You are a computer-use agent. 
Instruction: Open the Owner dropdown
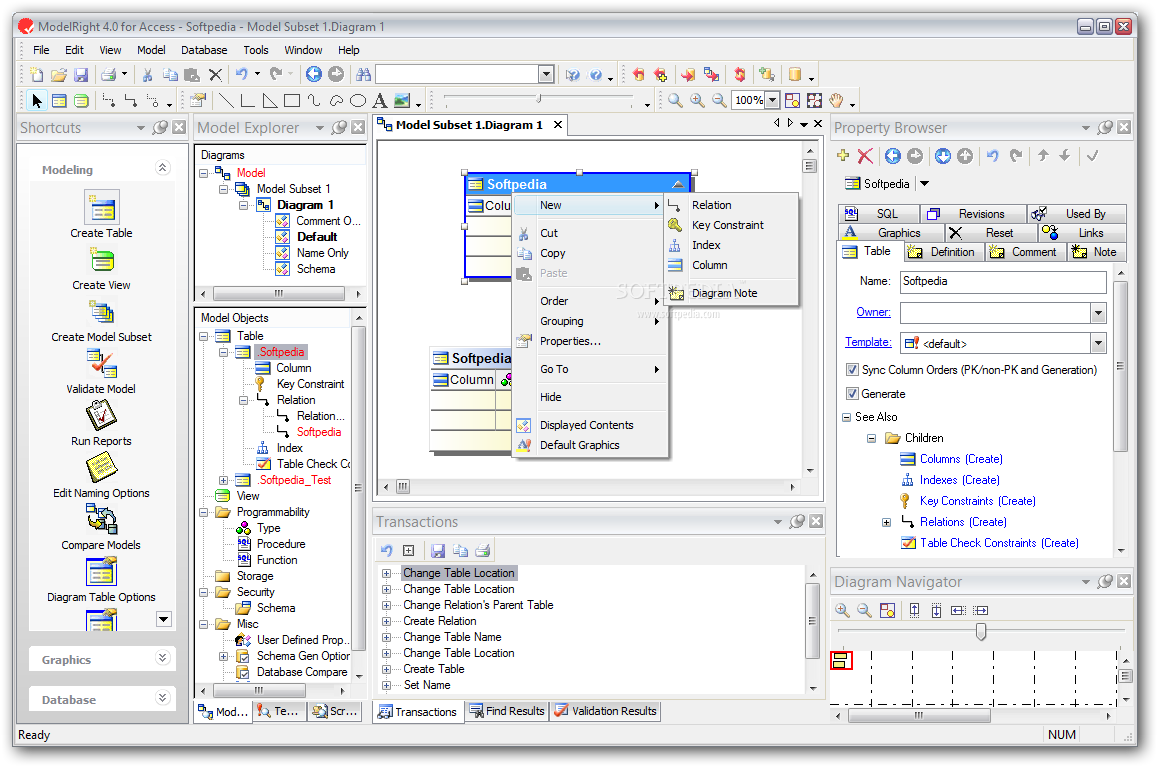1098,313
